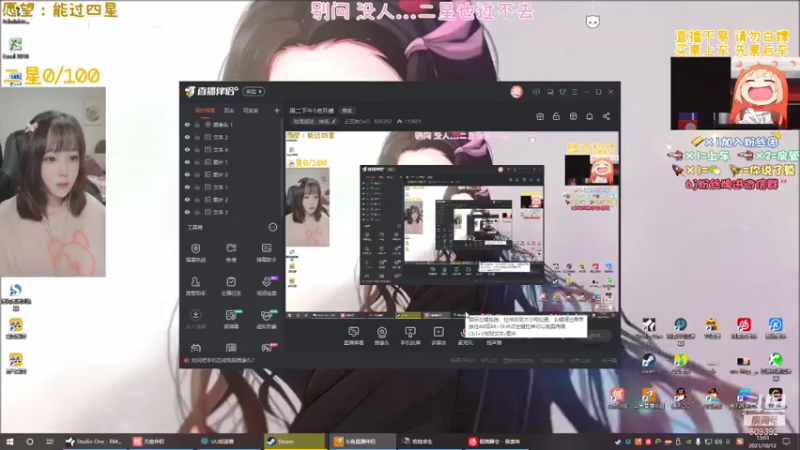This screenshot has height=450, width=800.
Task: Open the bottom-row toolbox tool with the red badge
Action: pos(267,347)
